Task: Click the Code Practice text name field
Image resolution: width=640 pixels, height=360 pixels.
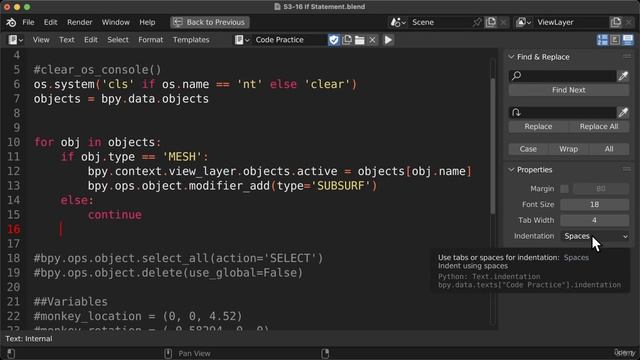Action: [289, 40]
